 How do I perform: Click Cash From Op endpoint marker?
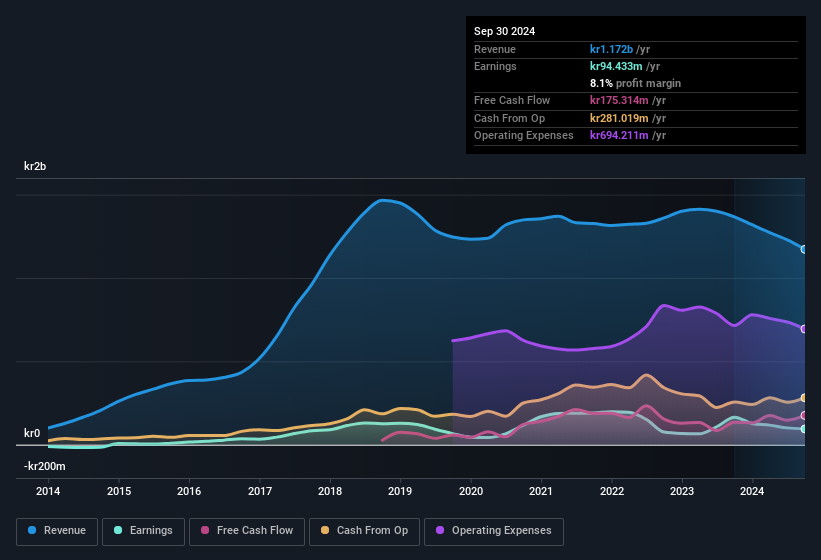pos(804,398)
